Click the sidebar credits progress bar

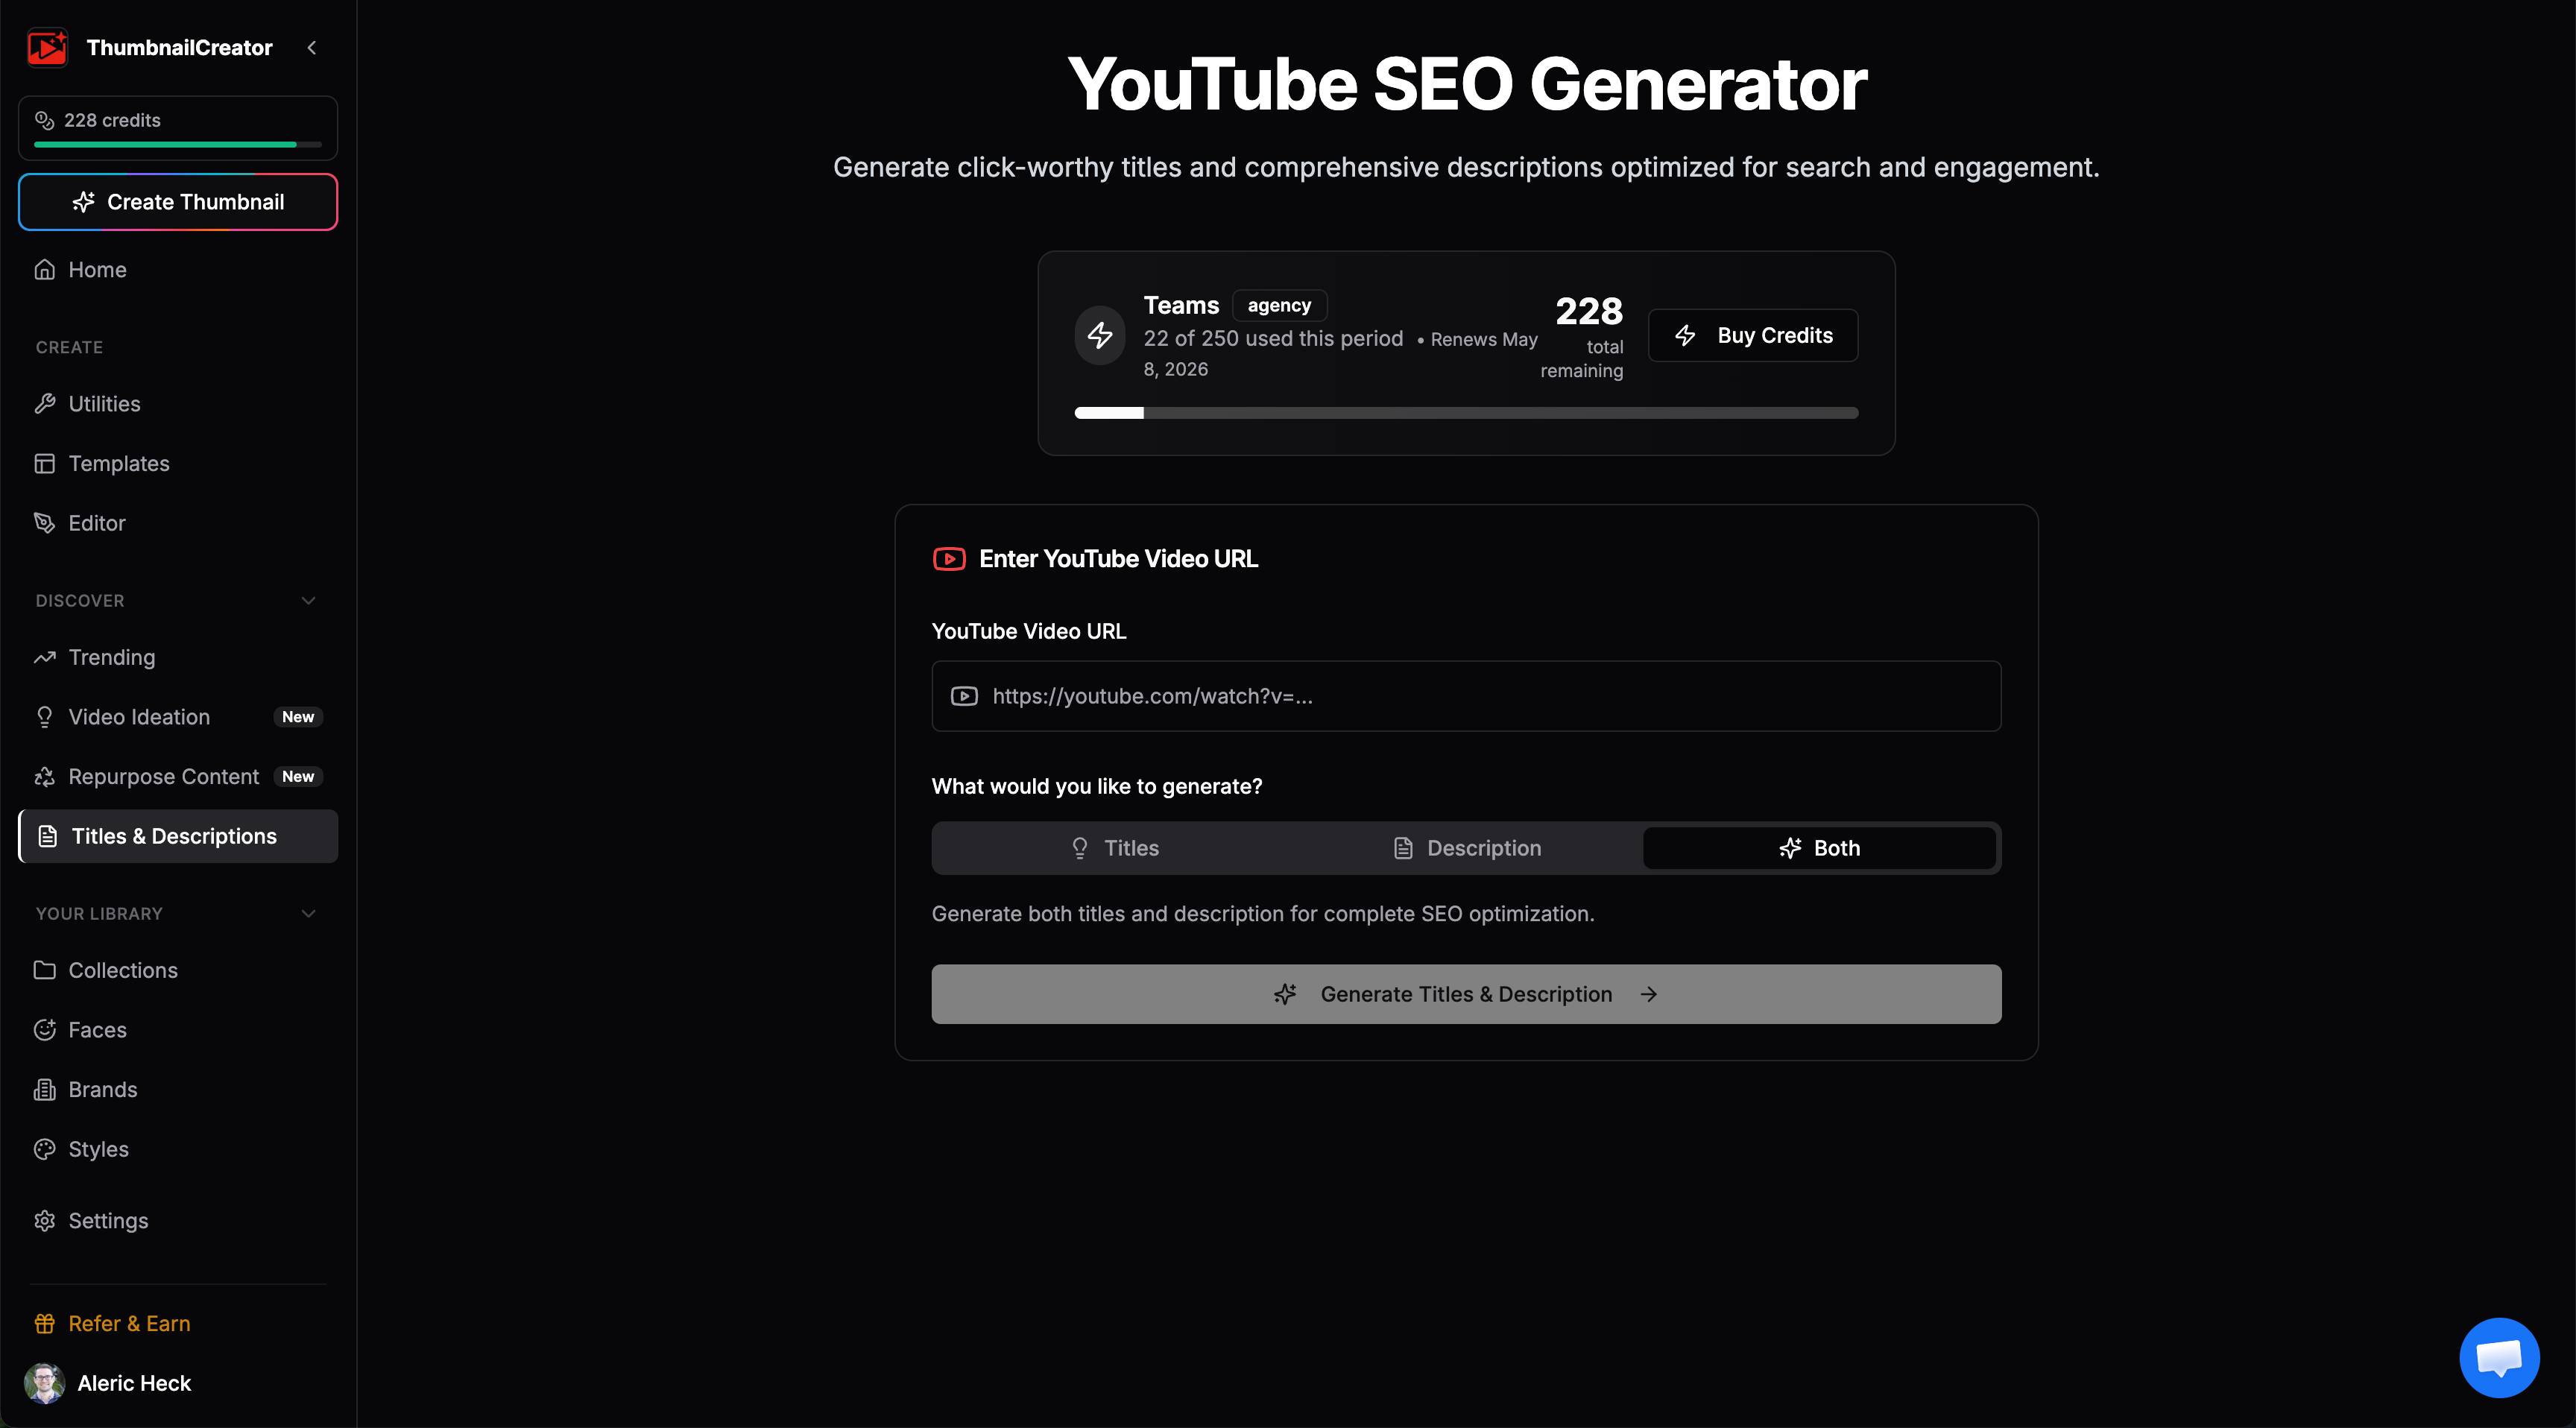click(178, 145)
